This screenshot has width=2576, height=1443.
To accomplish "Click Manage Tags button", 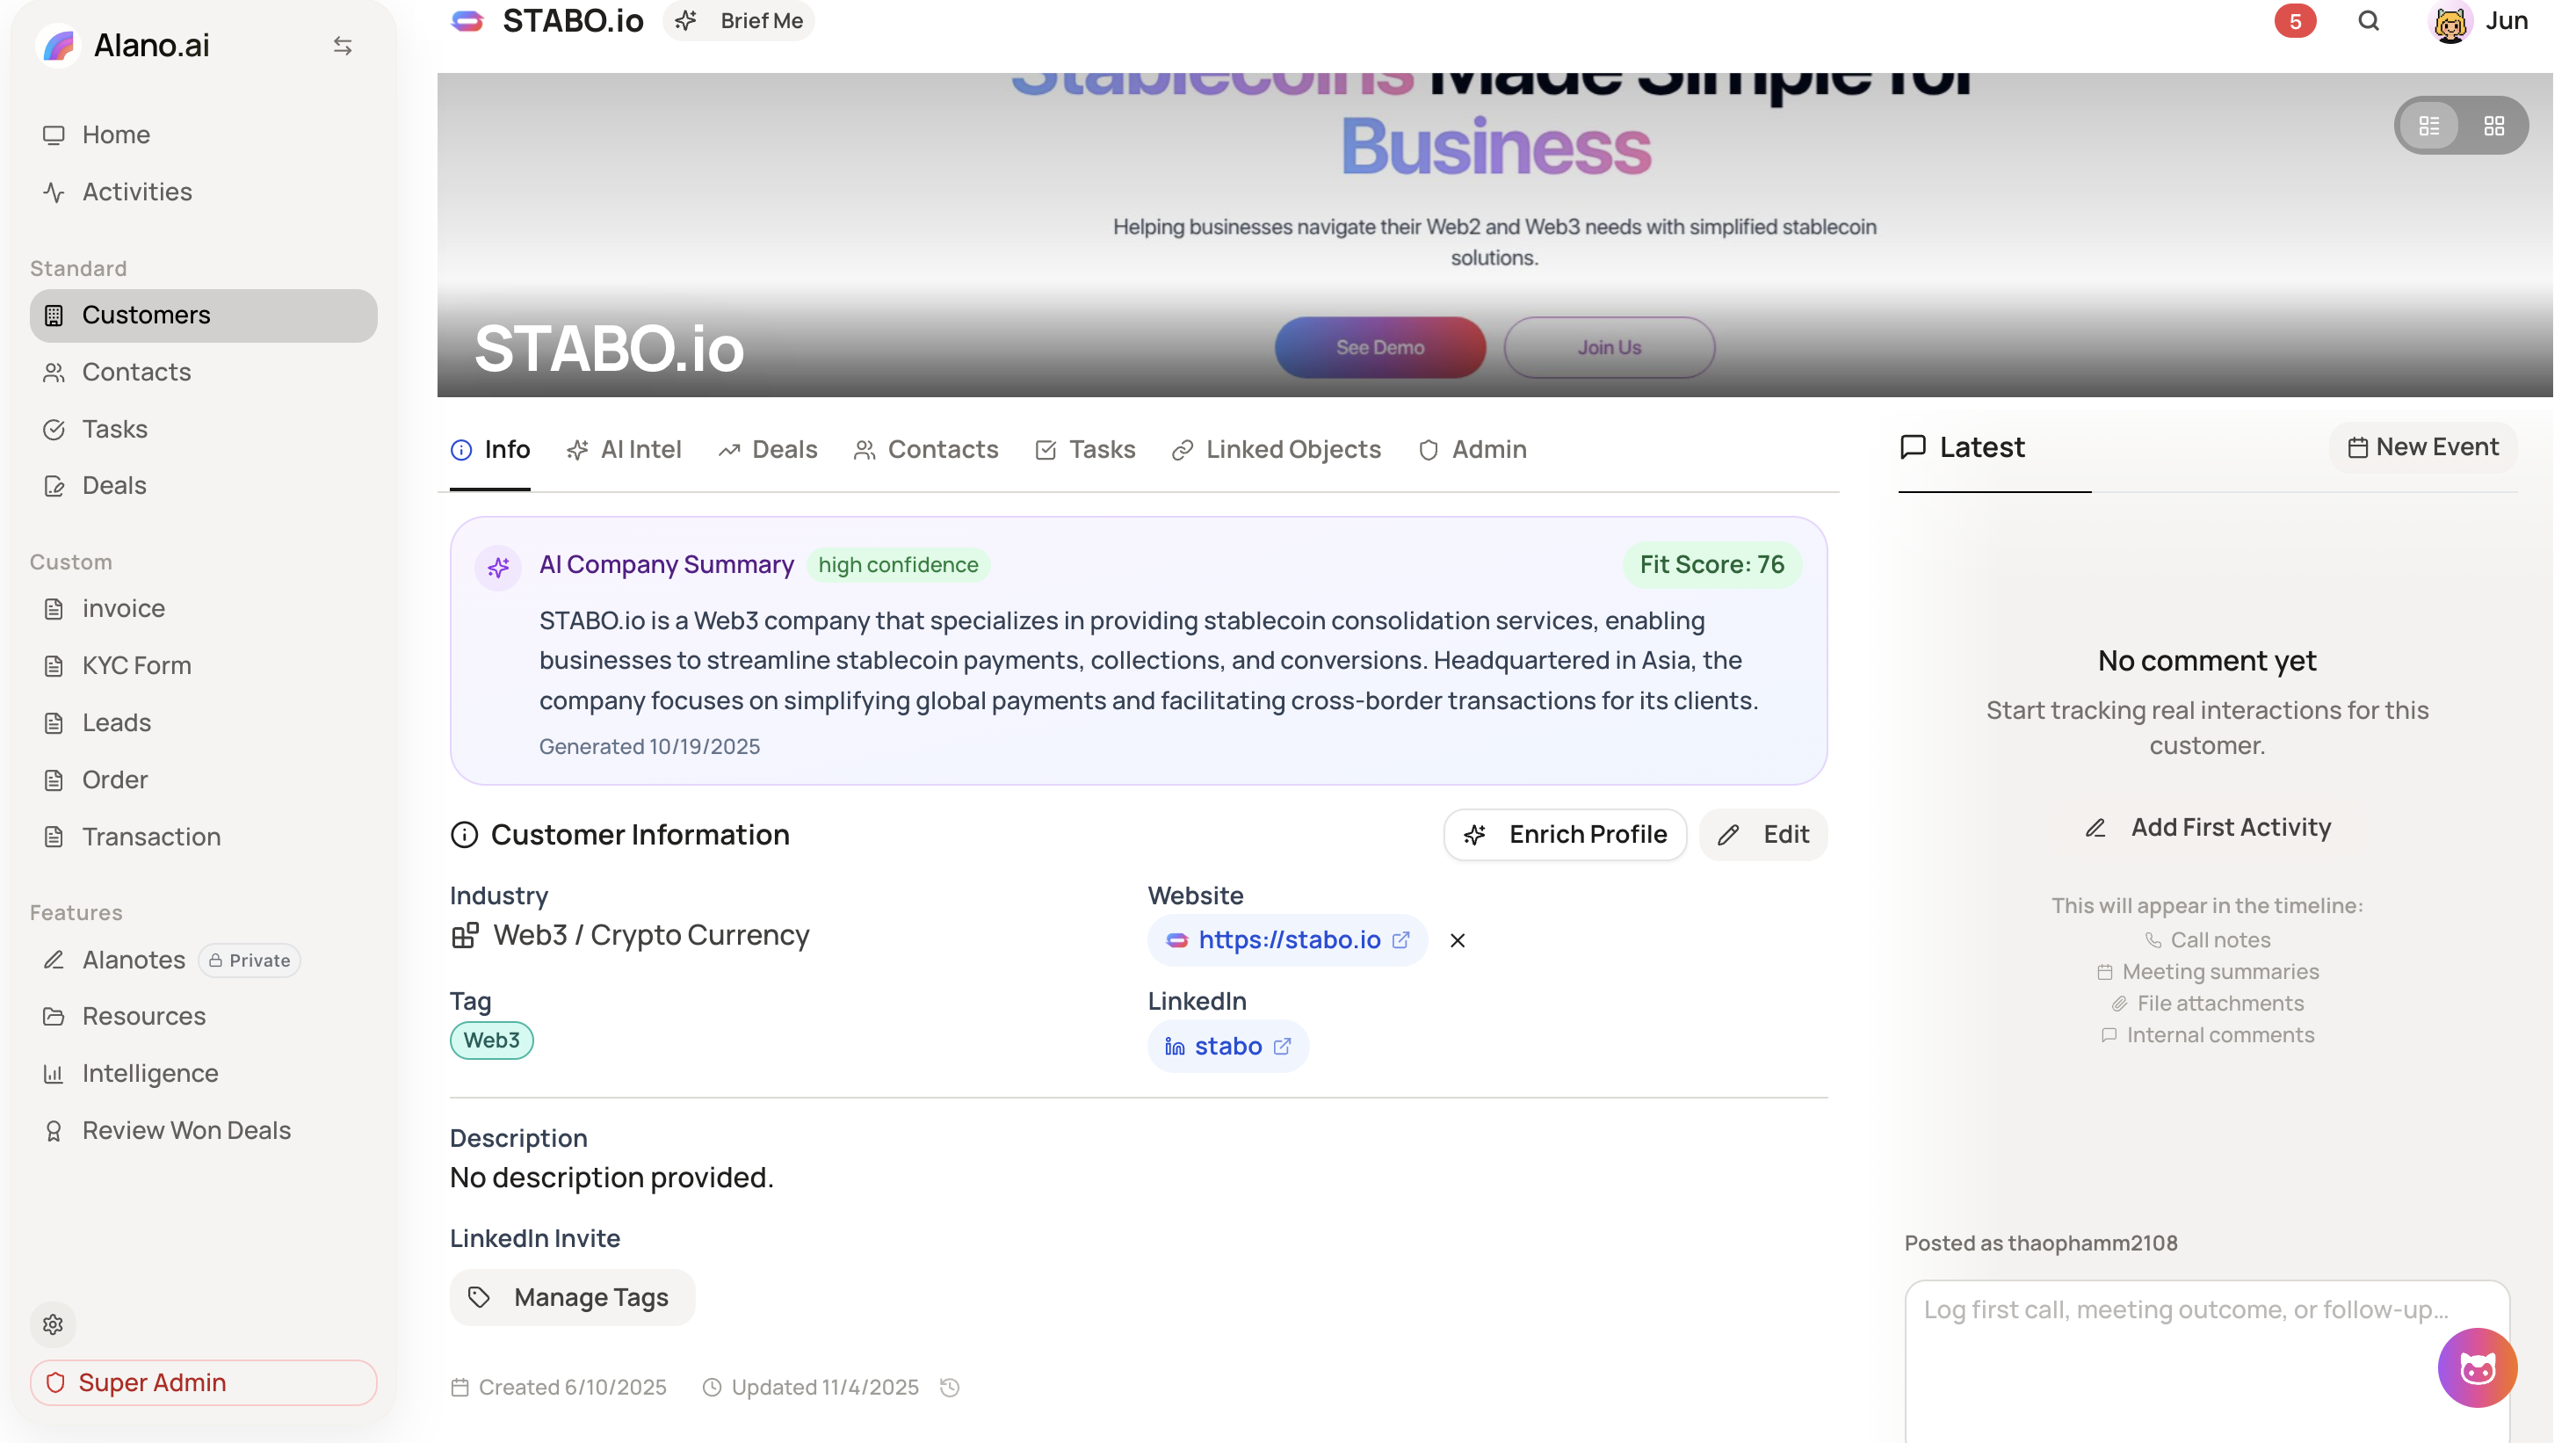I will [x=572, y=1297].
